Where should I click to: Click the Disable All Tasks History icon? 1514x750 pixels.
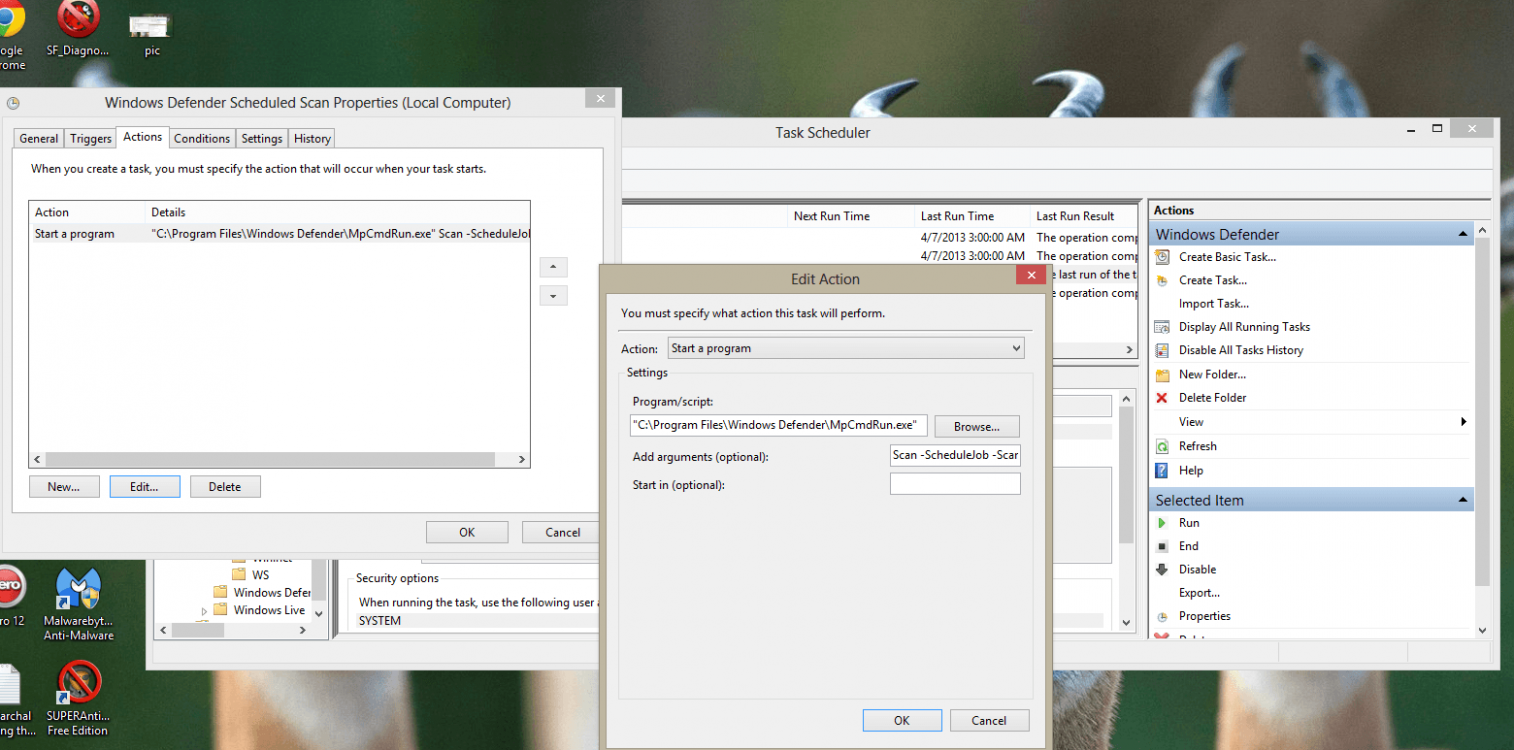[1162, 350]
